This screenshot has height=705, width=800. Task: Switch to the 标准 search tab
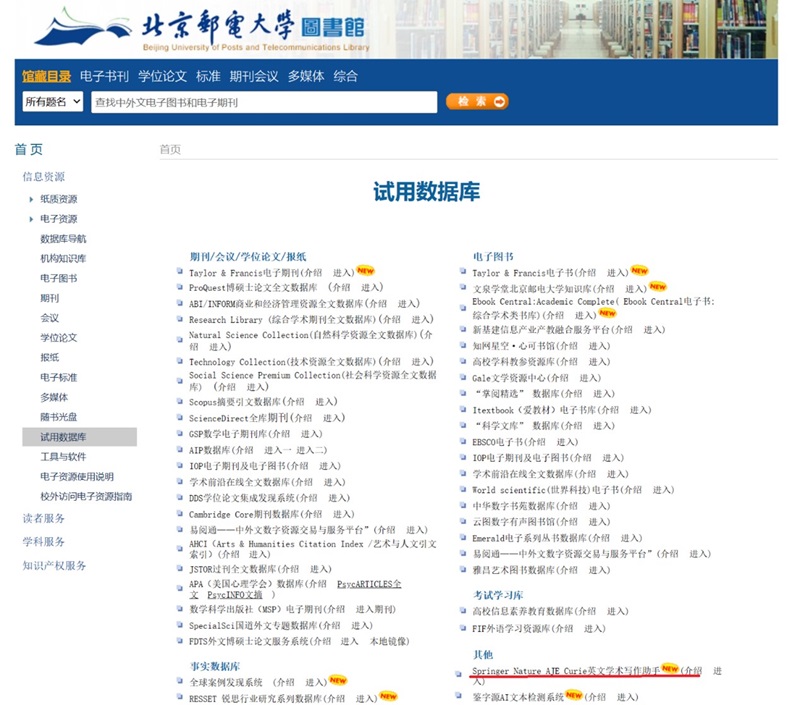(208, 77)
